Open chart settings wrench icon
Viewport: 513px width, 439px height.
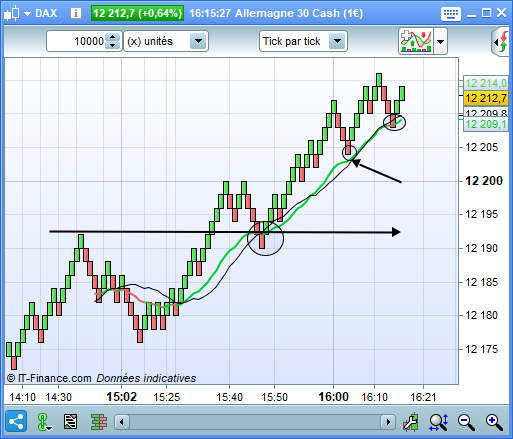point(411,422)
